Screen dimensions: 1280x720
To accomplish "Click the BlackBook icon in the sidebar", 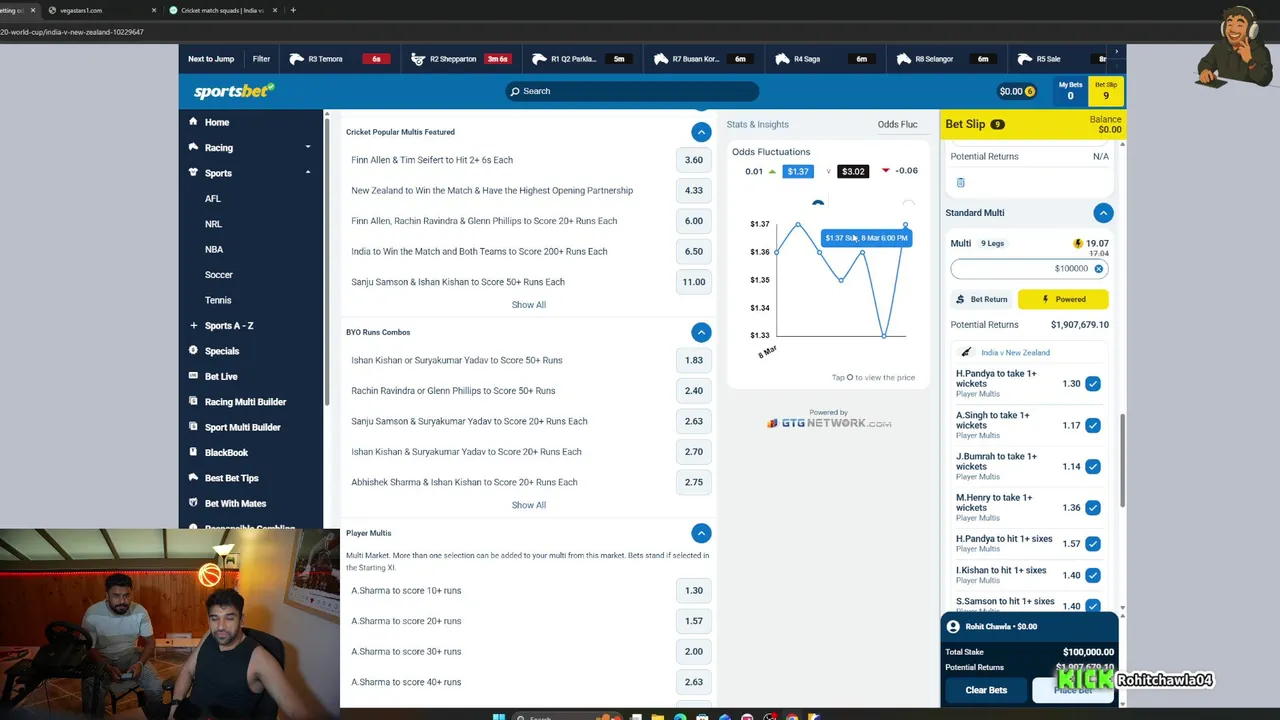I will tap(194, 452).
